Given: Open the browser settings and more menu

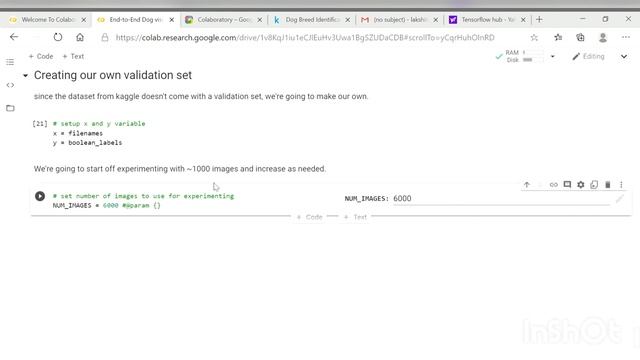Looking at the screenshot, I should tap(626, 37).
